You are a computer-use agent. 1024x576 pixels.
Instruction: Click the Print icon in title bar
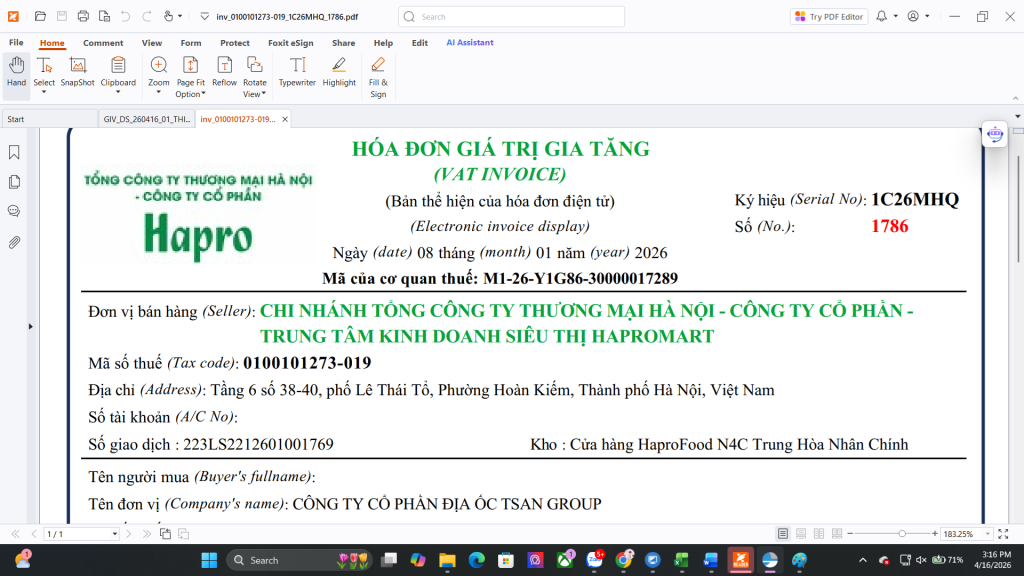pos(83,17)
